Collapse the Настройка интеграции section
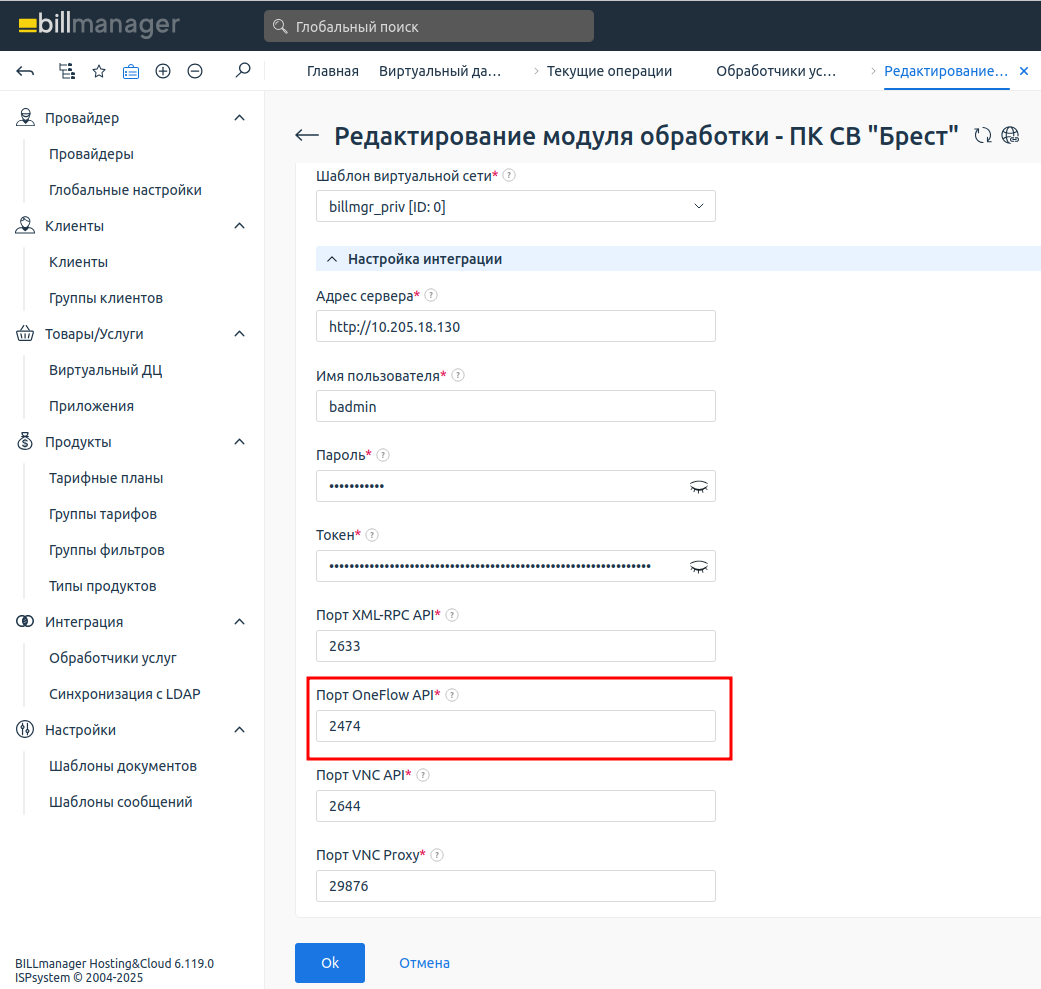The width and height of the screenshot is (1041, 989). click(x=333, y=259)
